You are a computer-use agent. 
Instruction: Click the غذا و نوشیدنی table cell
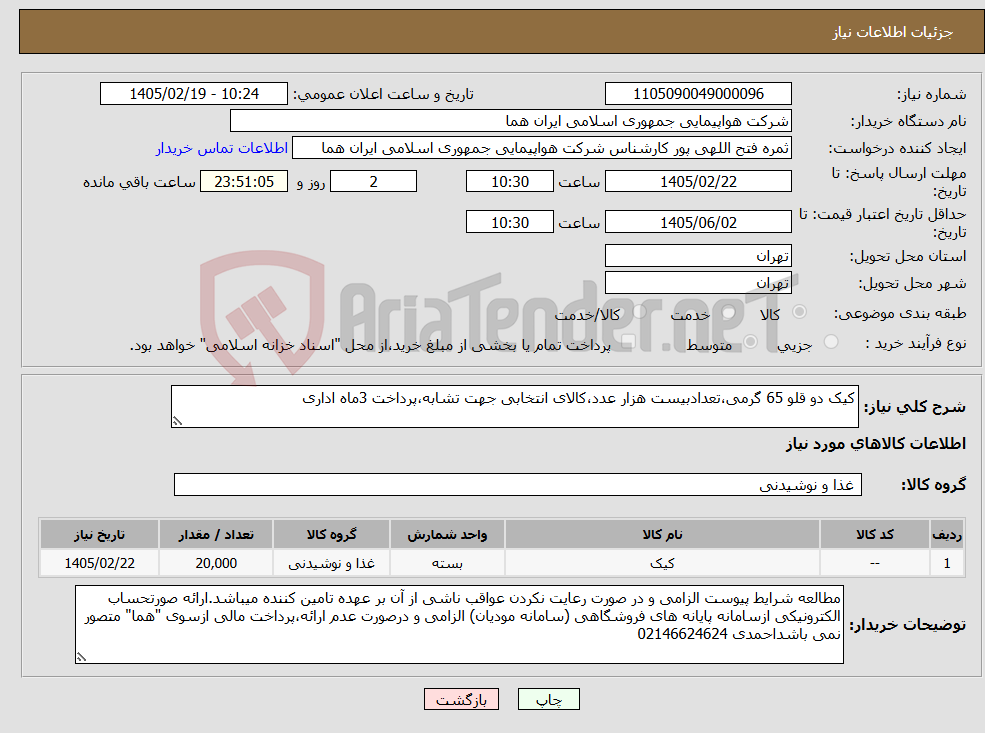(x=331, y=563)
